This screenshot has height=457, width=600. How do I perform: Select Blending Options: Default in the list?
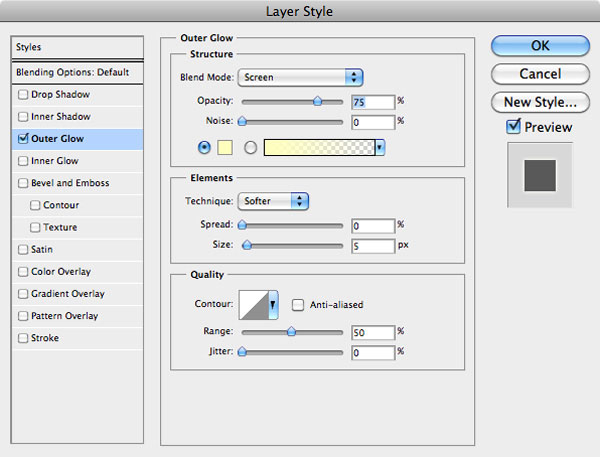coord(78,73)
